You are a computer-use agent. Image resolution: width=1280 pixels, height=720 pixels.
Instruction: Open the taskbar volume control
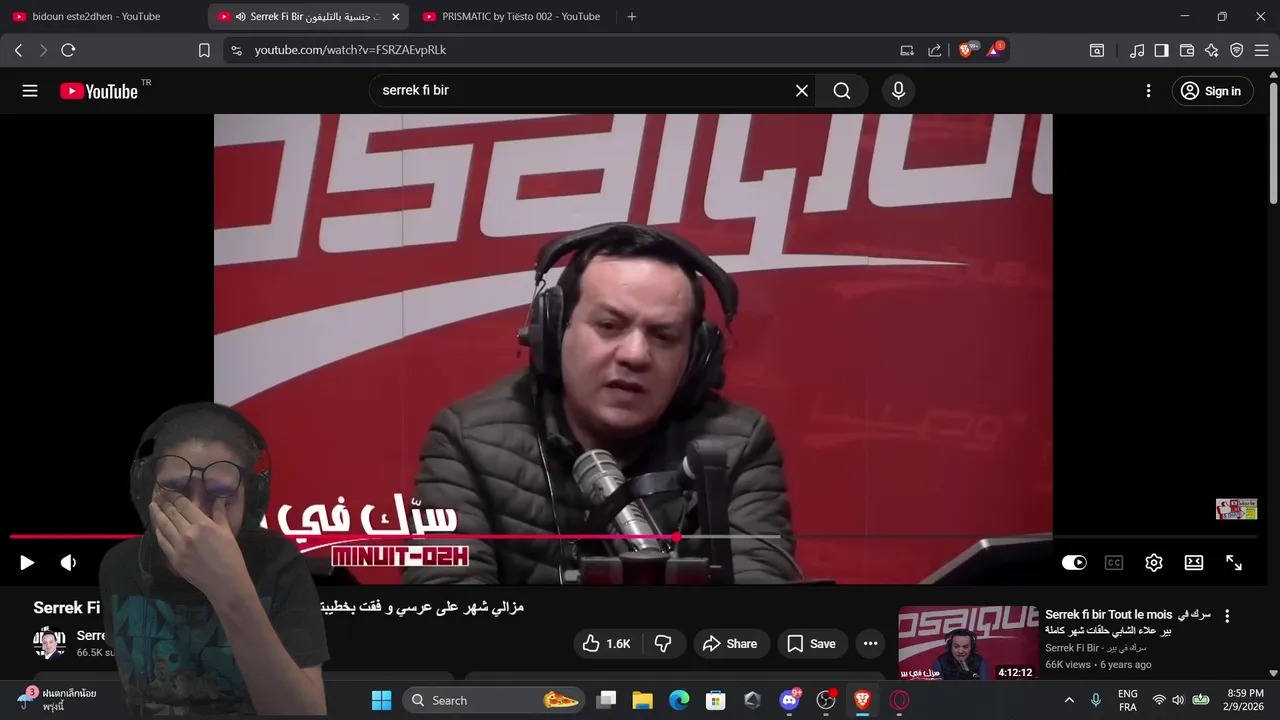pos(1178,700)
